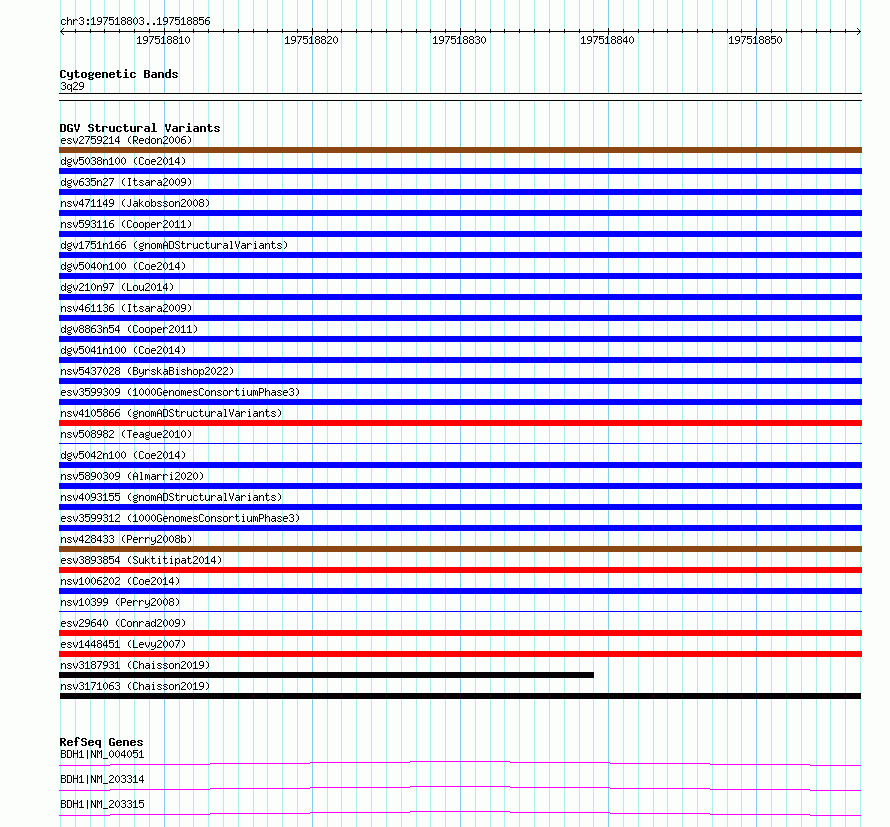This screenshot has height=827, width=890.
Task: Click the BDH1|NM_203314 gene label
Action: (x=102, y=779)
